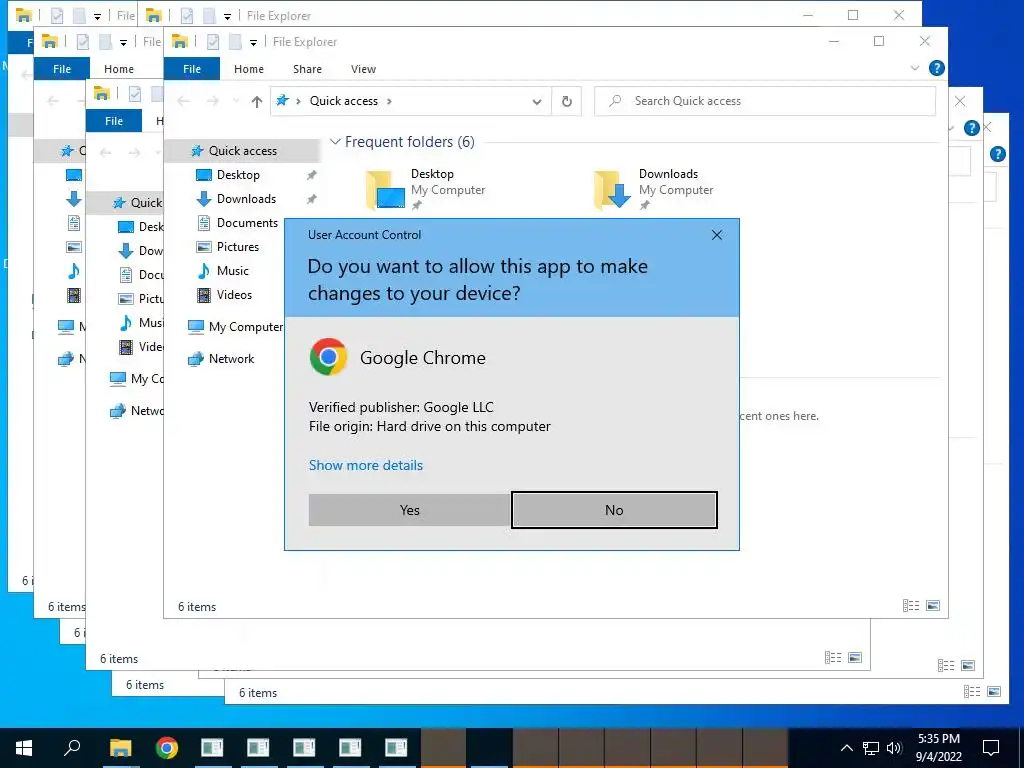Click network icon in system tray
Screen dimensions: 1024x768
coord(871,748)
